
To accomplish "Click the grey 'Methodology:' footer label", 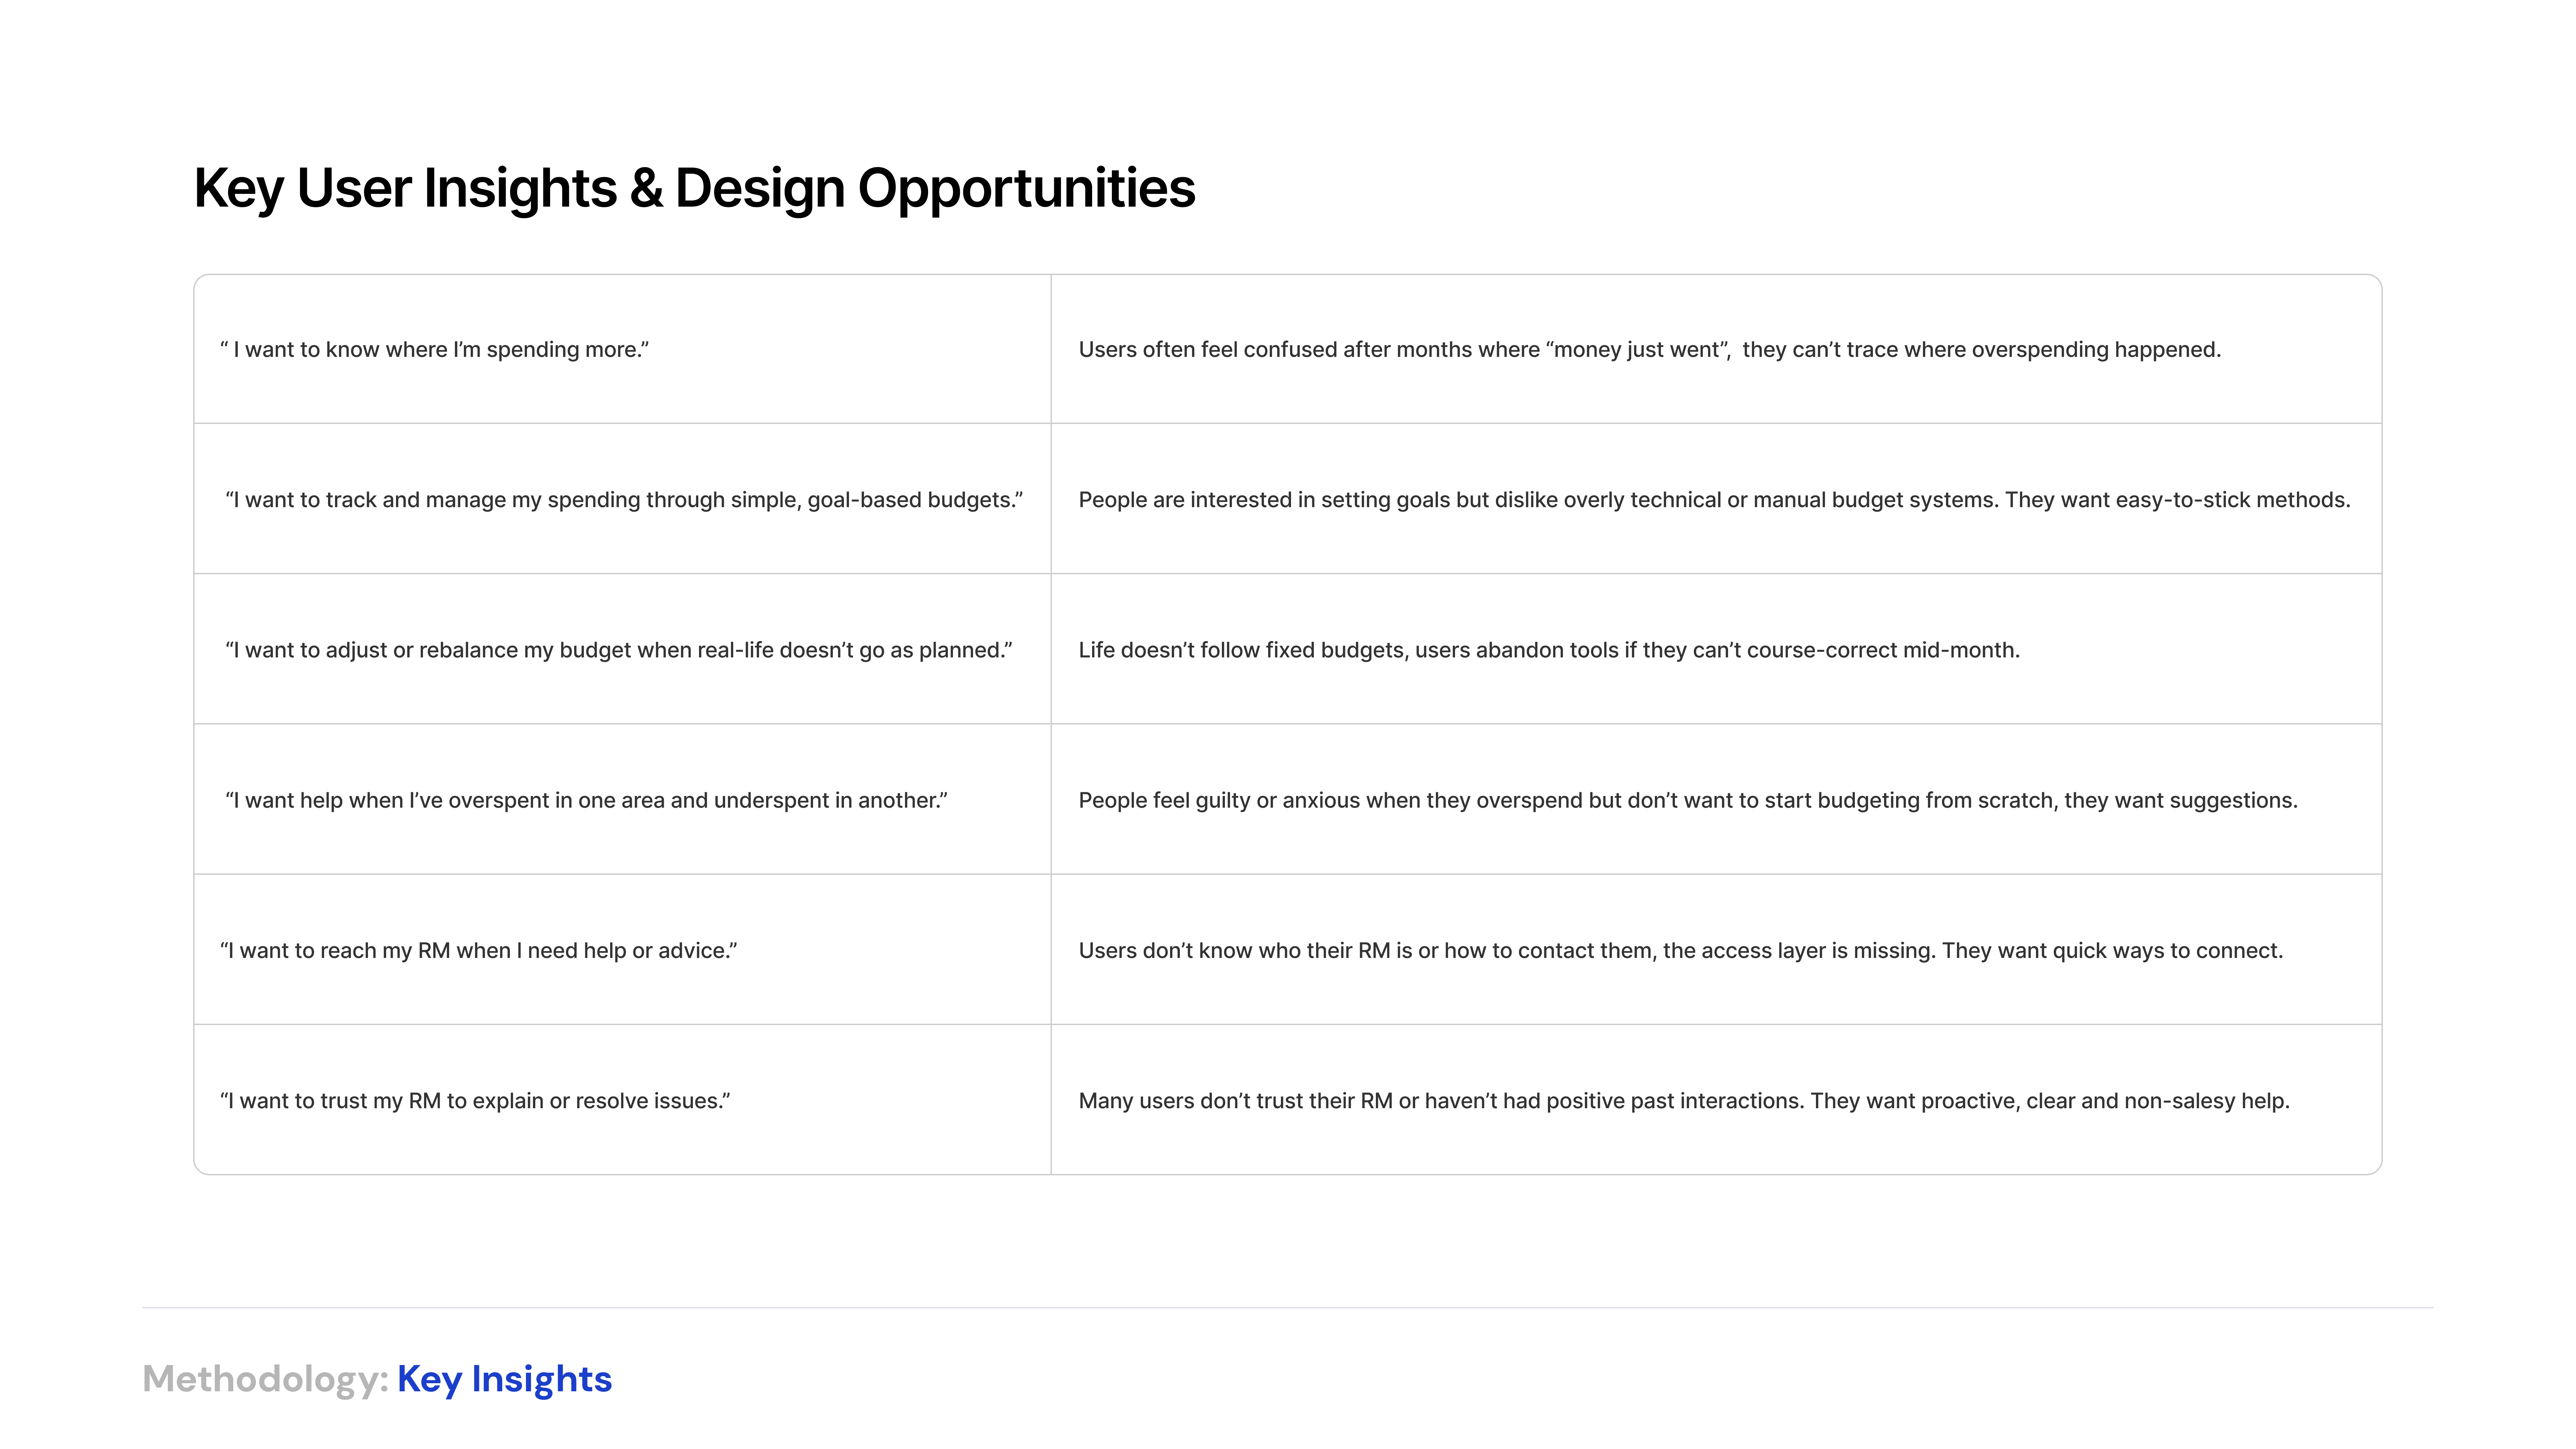I will point(265,1379).
